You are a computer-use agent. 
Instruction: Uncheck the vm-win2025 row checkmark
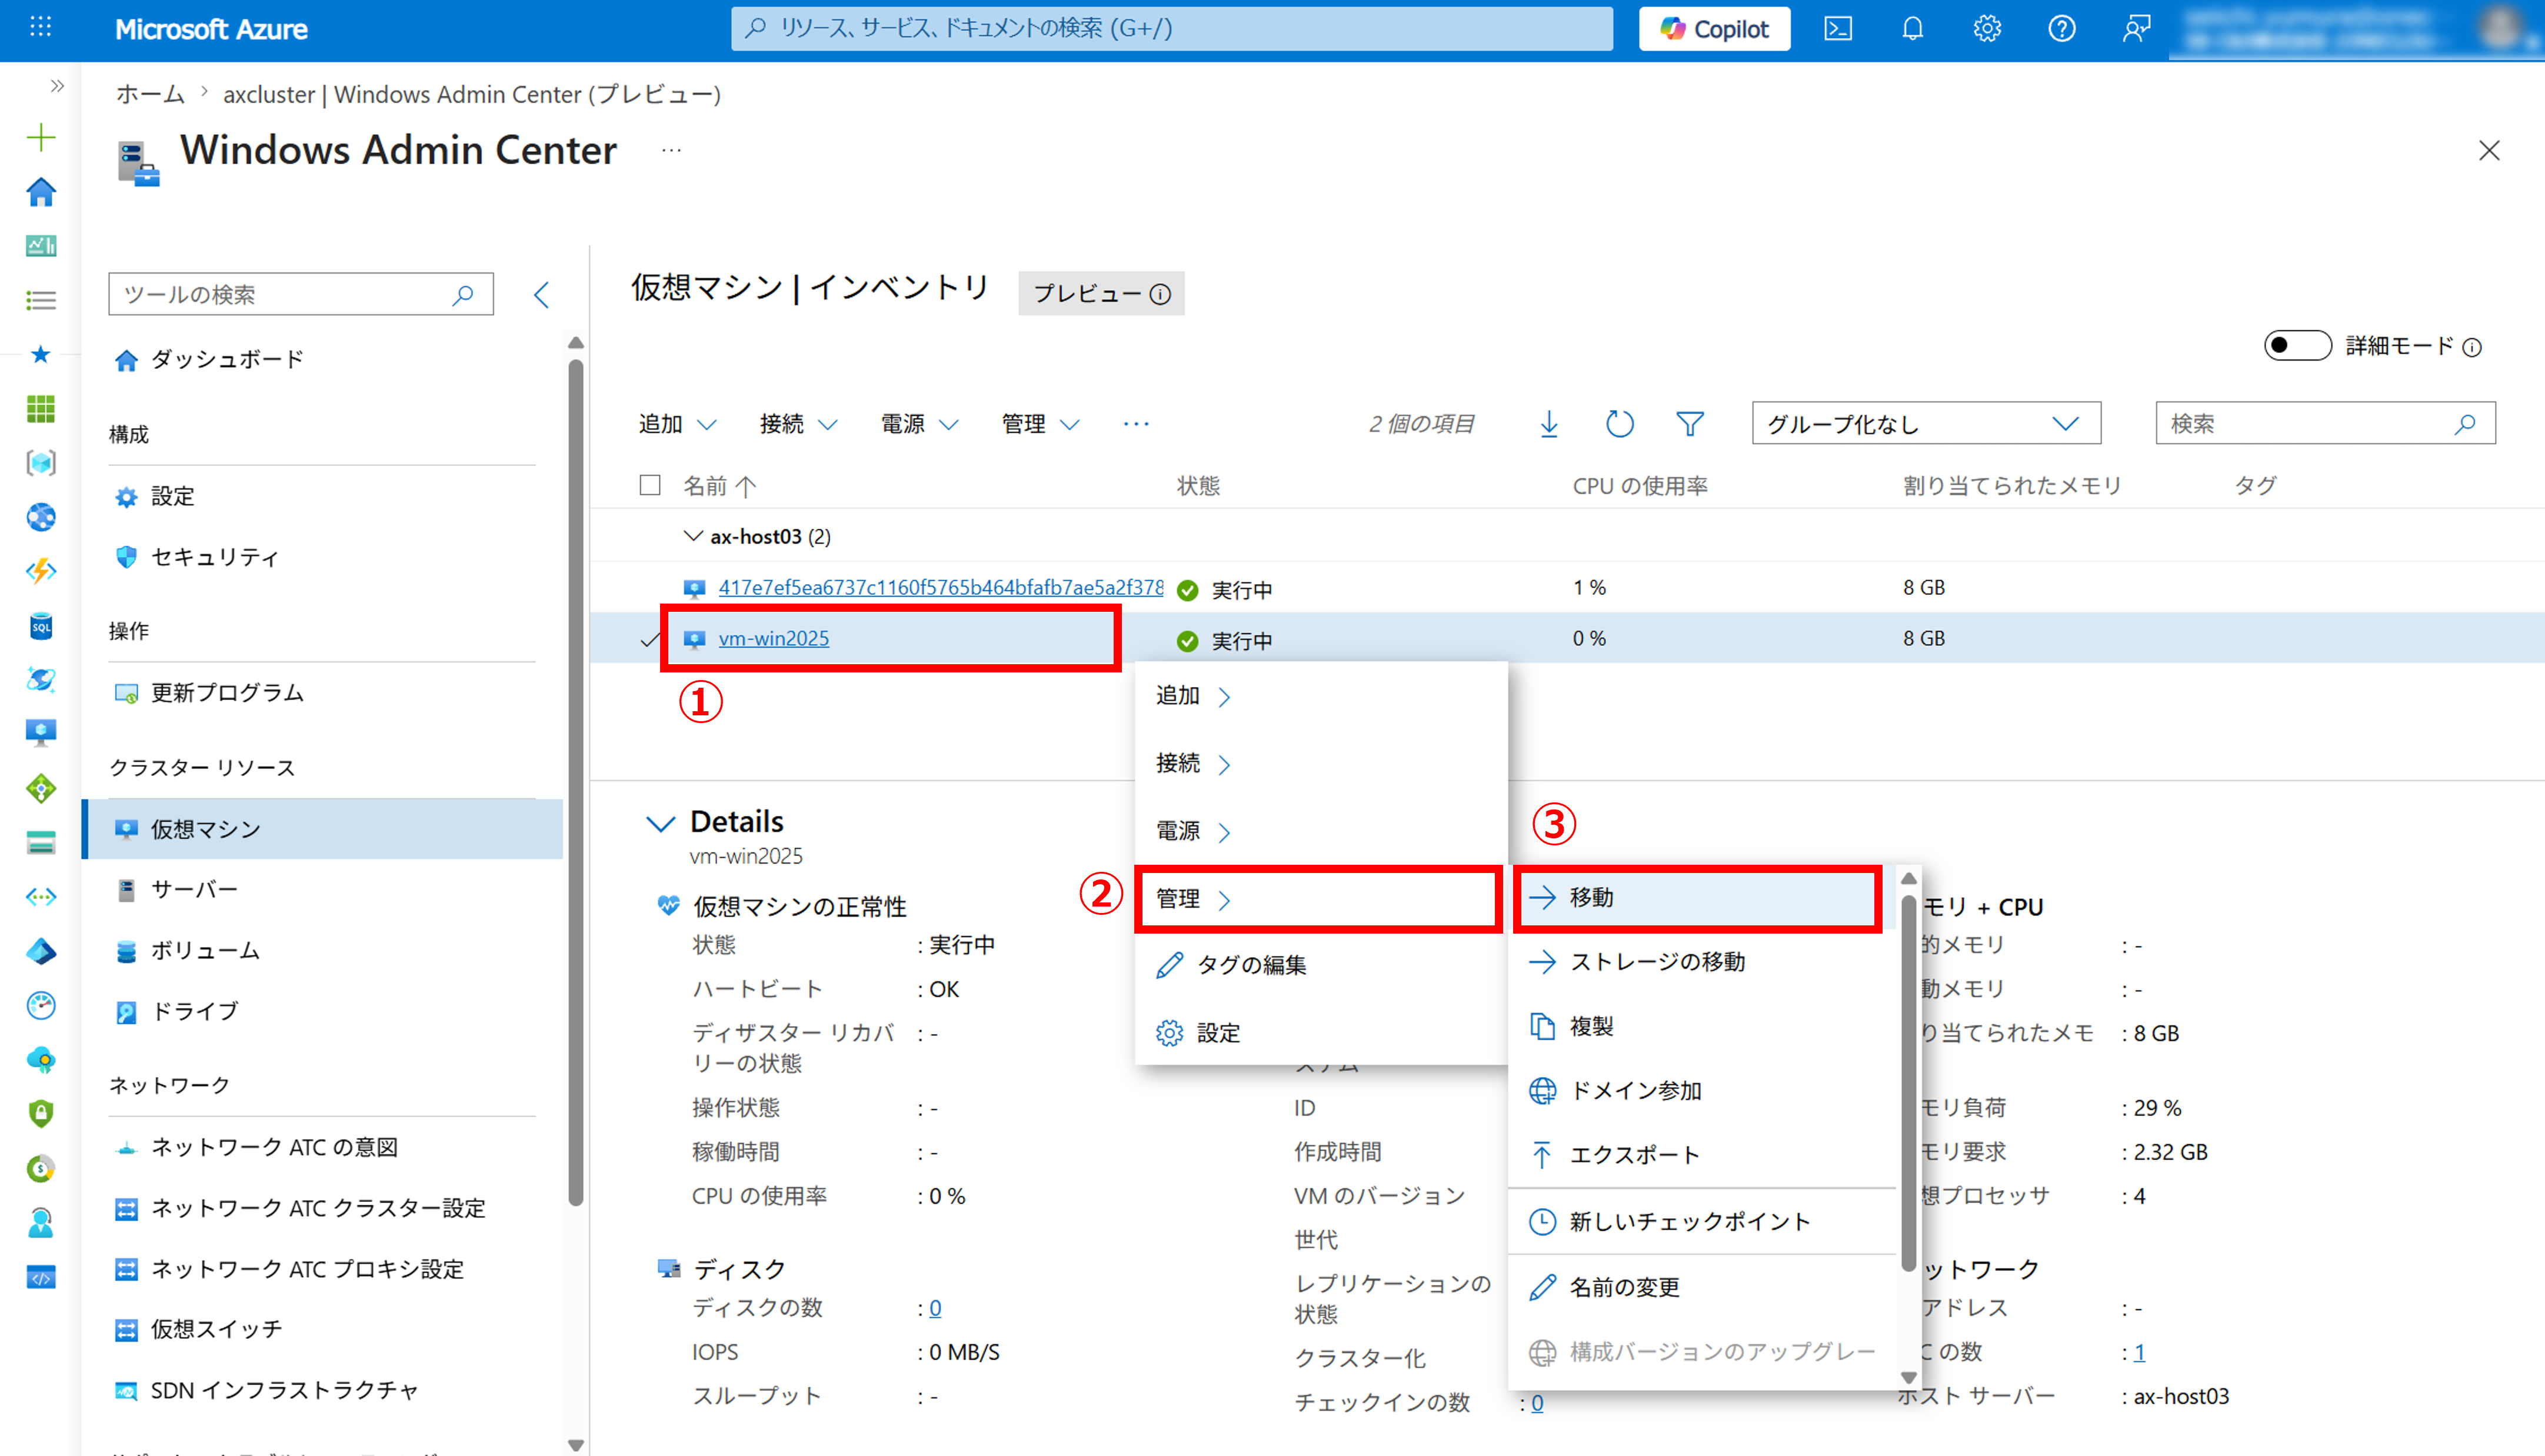pos(651,639)
